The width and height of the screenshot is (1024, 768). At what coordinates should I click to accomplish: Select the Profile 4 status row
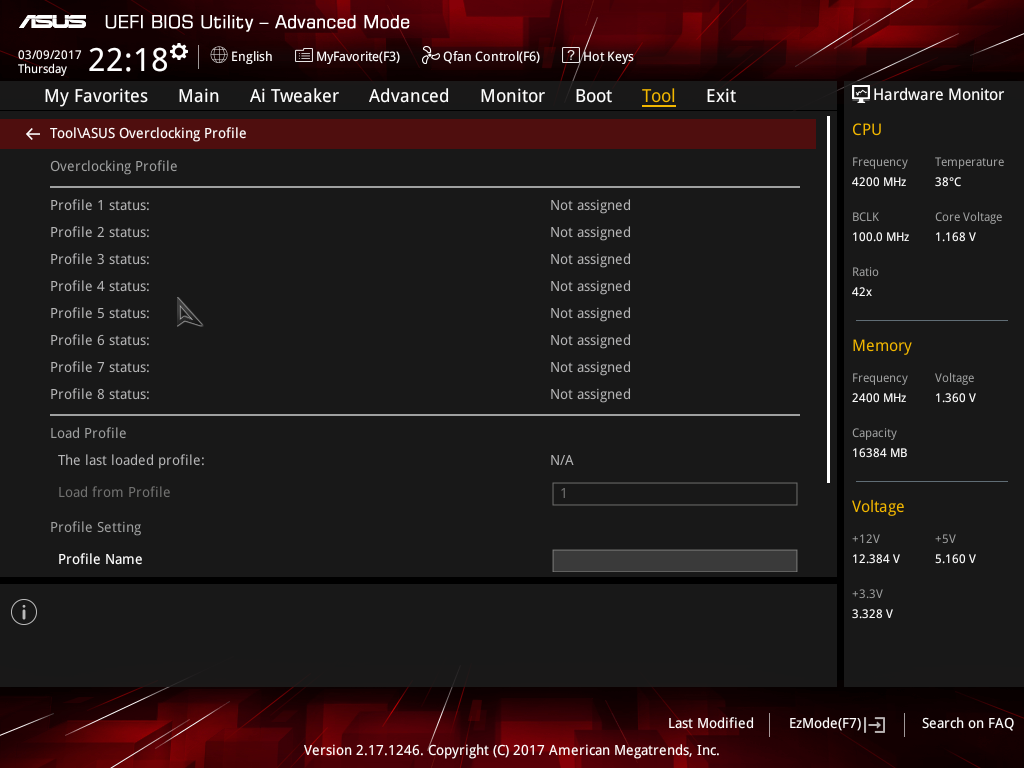pyautogui.click(x=424, y=286)
